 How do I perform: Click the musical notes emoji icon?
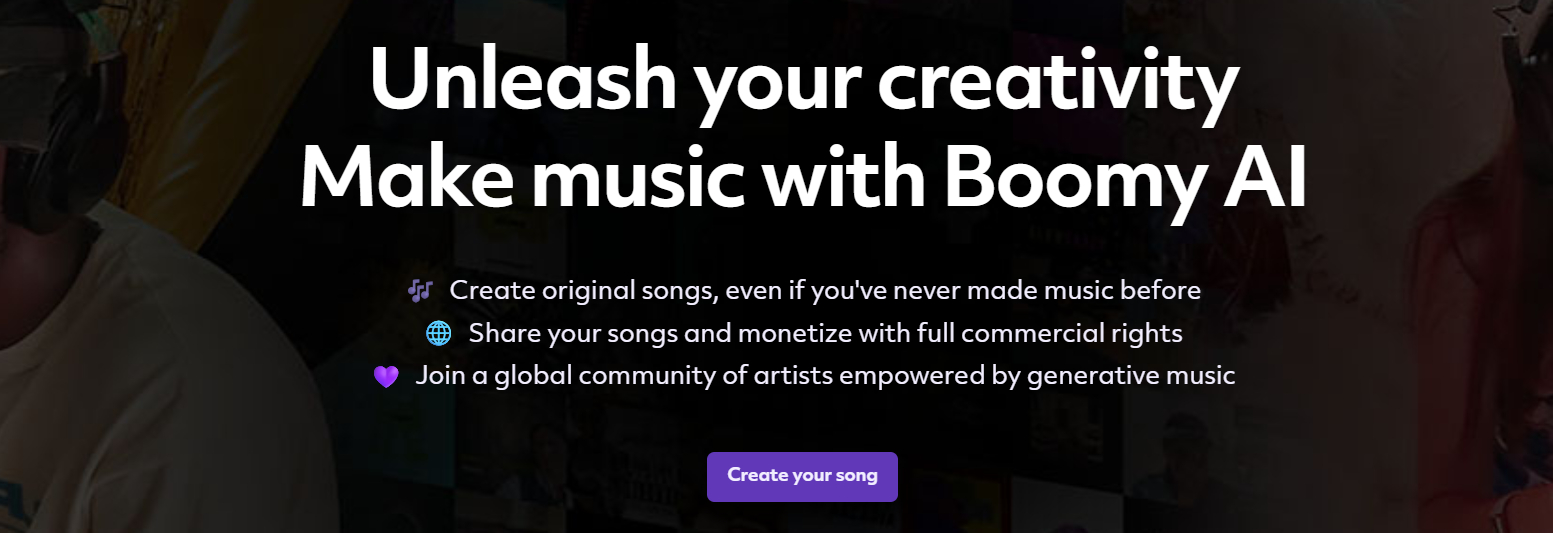[x=420, y=291]
